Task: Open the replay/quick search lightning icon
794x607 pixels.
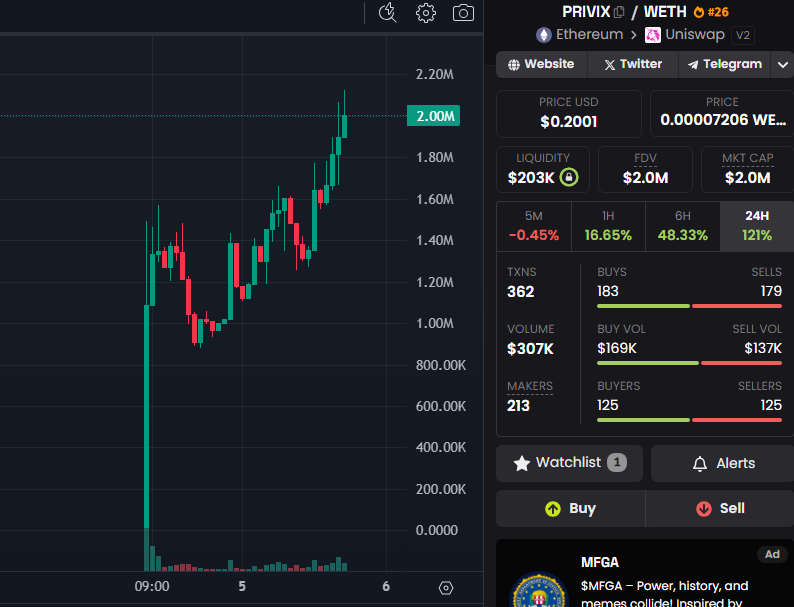Action: [x=388, y=13]
